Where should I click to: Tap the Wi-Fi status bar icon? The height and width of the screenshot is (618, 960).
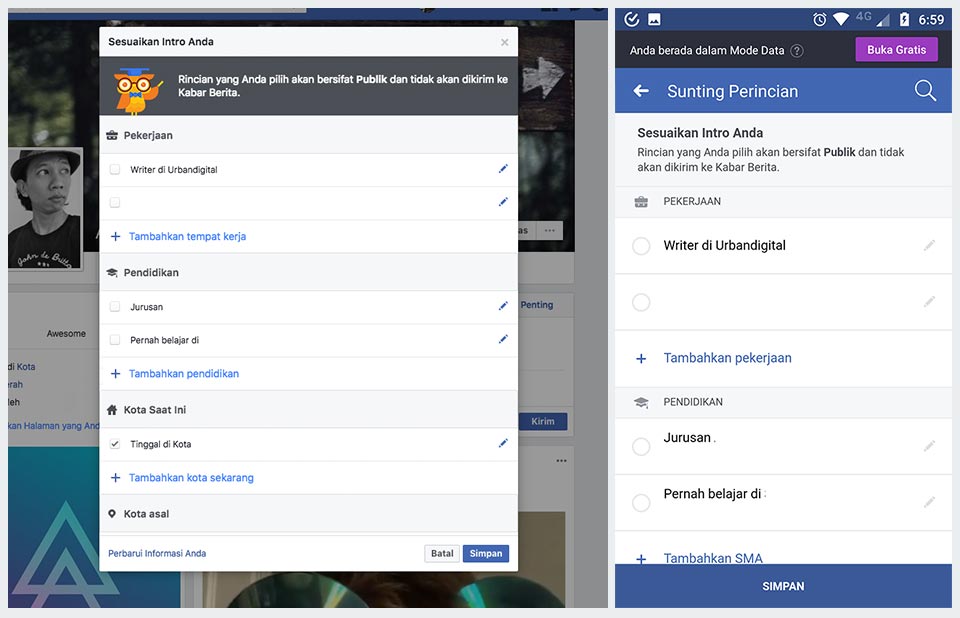click(841, 20)
